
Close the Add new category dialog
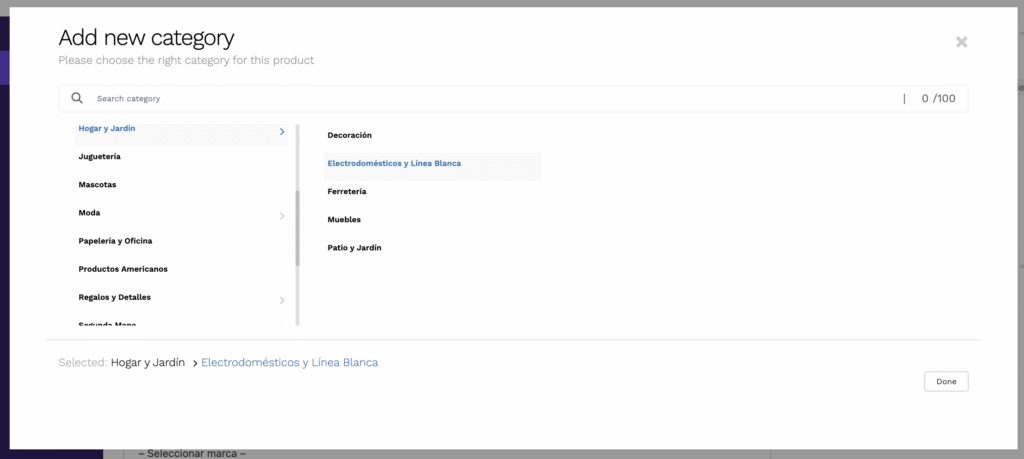[x=961, y=42]
